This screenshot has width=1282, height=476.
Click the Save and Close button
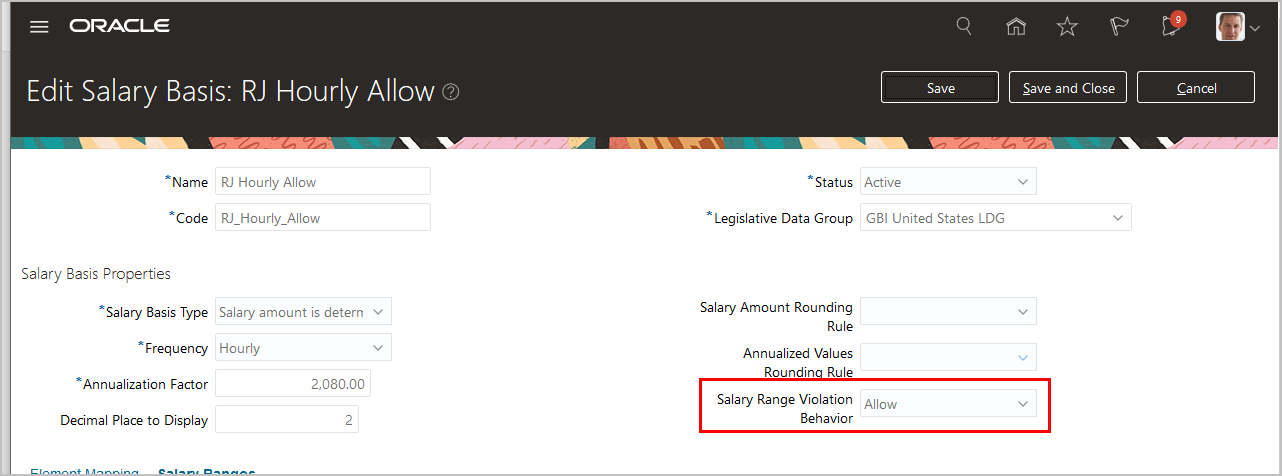[1068, 88]
